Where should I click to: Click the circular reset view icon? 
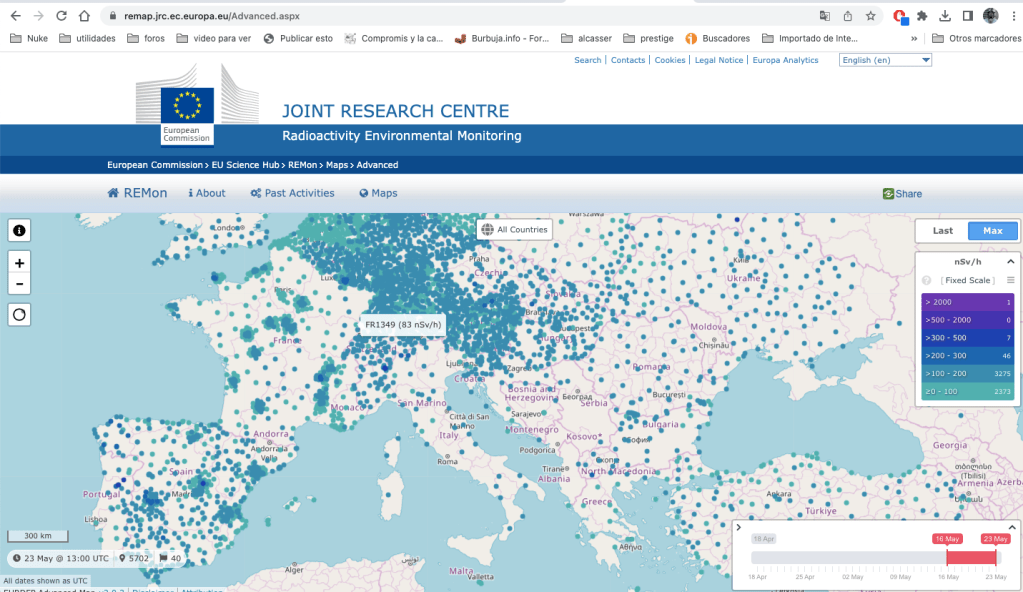(x=20, y=314)
